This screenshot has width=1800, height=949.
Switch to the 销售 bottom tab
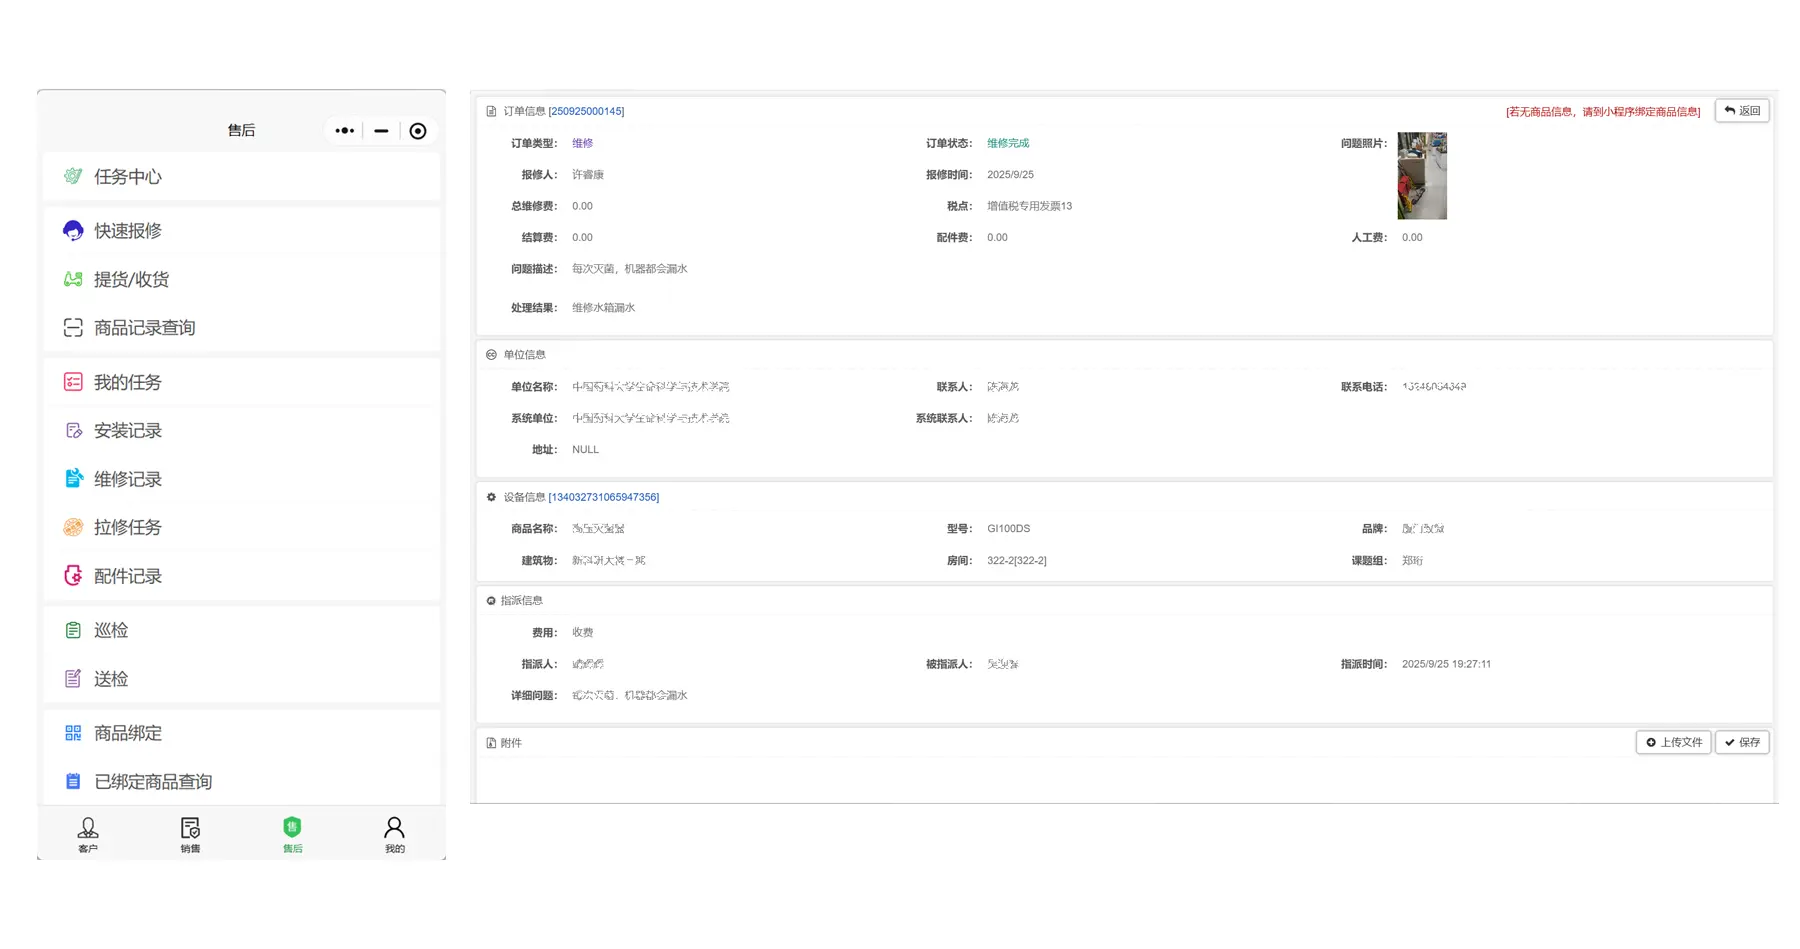[x=190, y=834]
